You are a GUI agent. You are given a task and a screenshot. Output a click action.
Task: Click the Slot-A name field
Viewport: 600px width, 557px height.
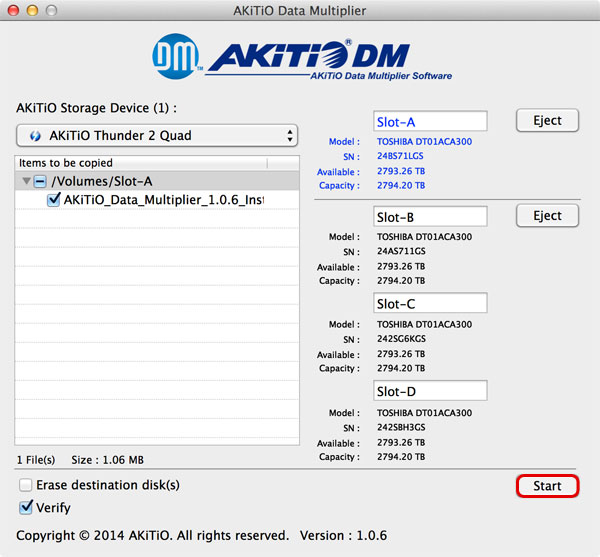430,122
